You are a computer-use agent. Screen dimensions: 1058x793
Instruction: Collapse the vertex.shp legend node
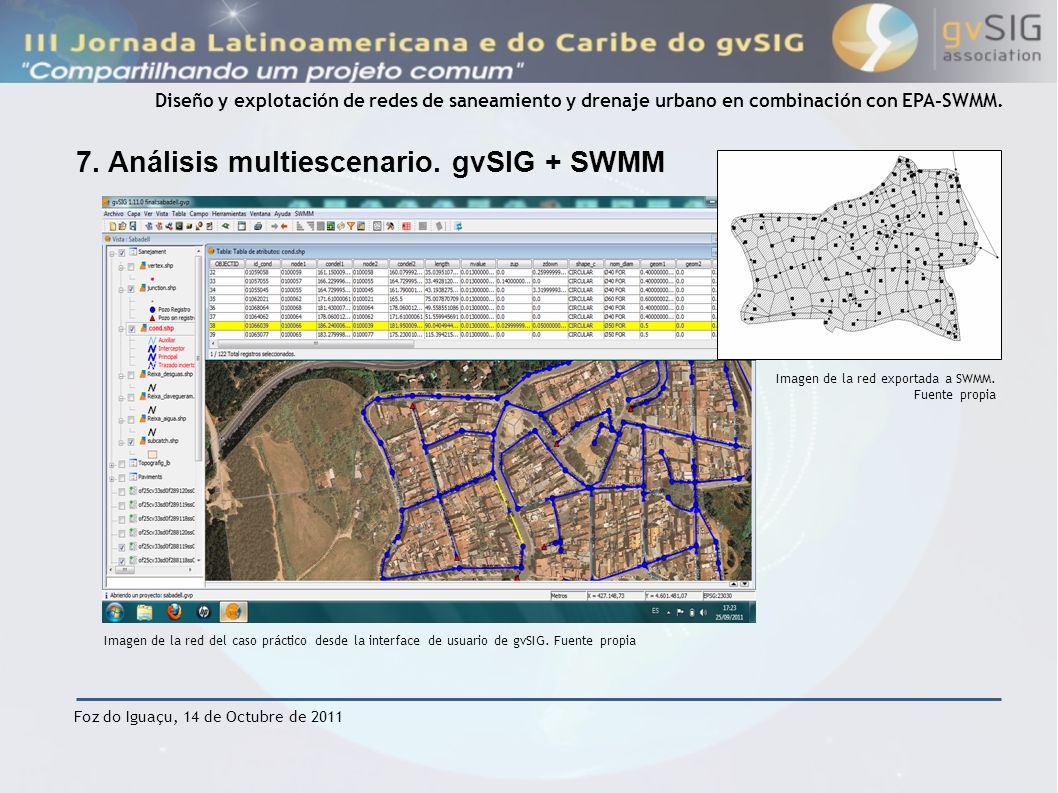(x=121, y=267)
